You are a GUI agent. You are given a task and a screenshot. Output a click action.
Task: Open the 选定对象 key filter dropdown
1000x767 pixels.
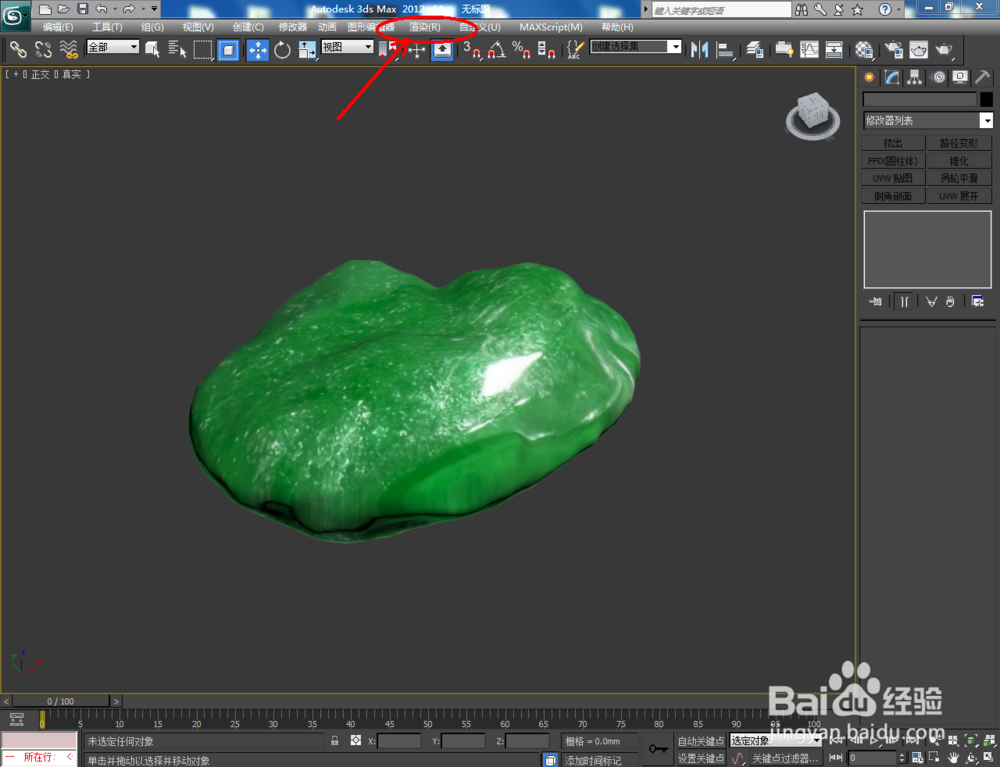pyautogui.click(x=776, y=740)
